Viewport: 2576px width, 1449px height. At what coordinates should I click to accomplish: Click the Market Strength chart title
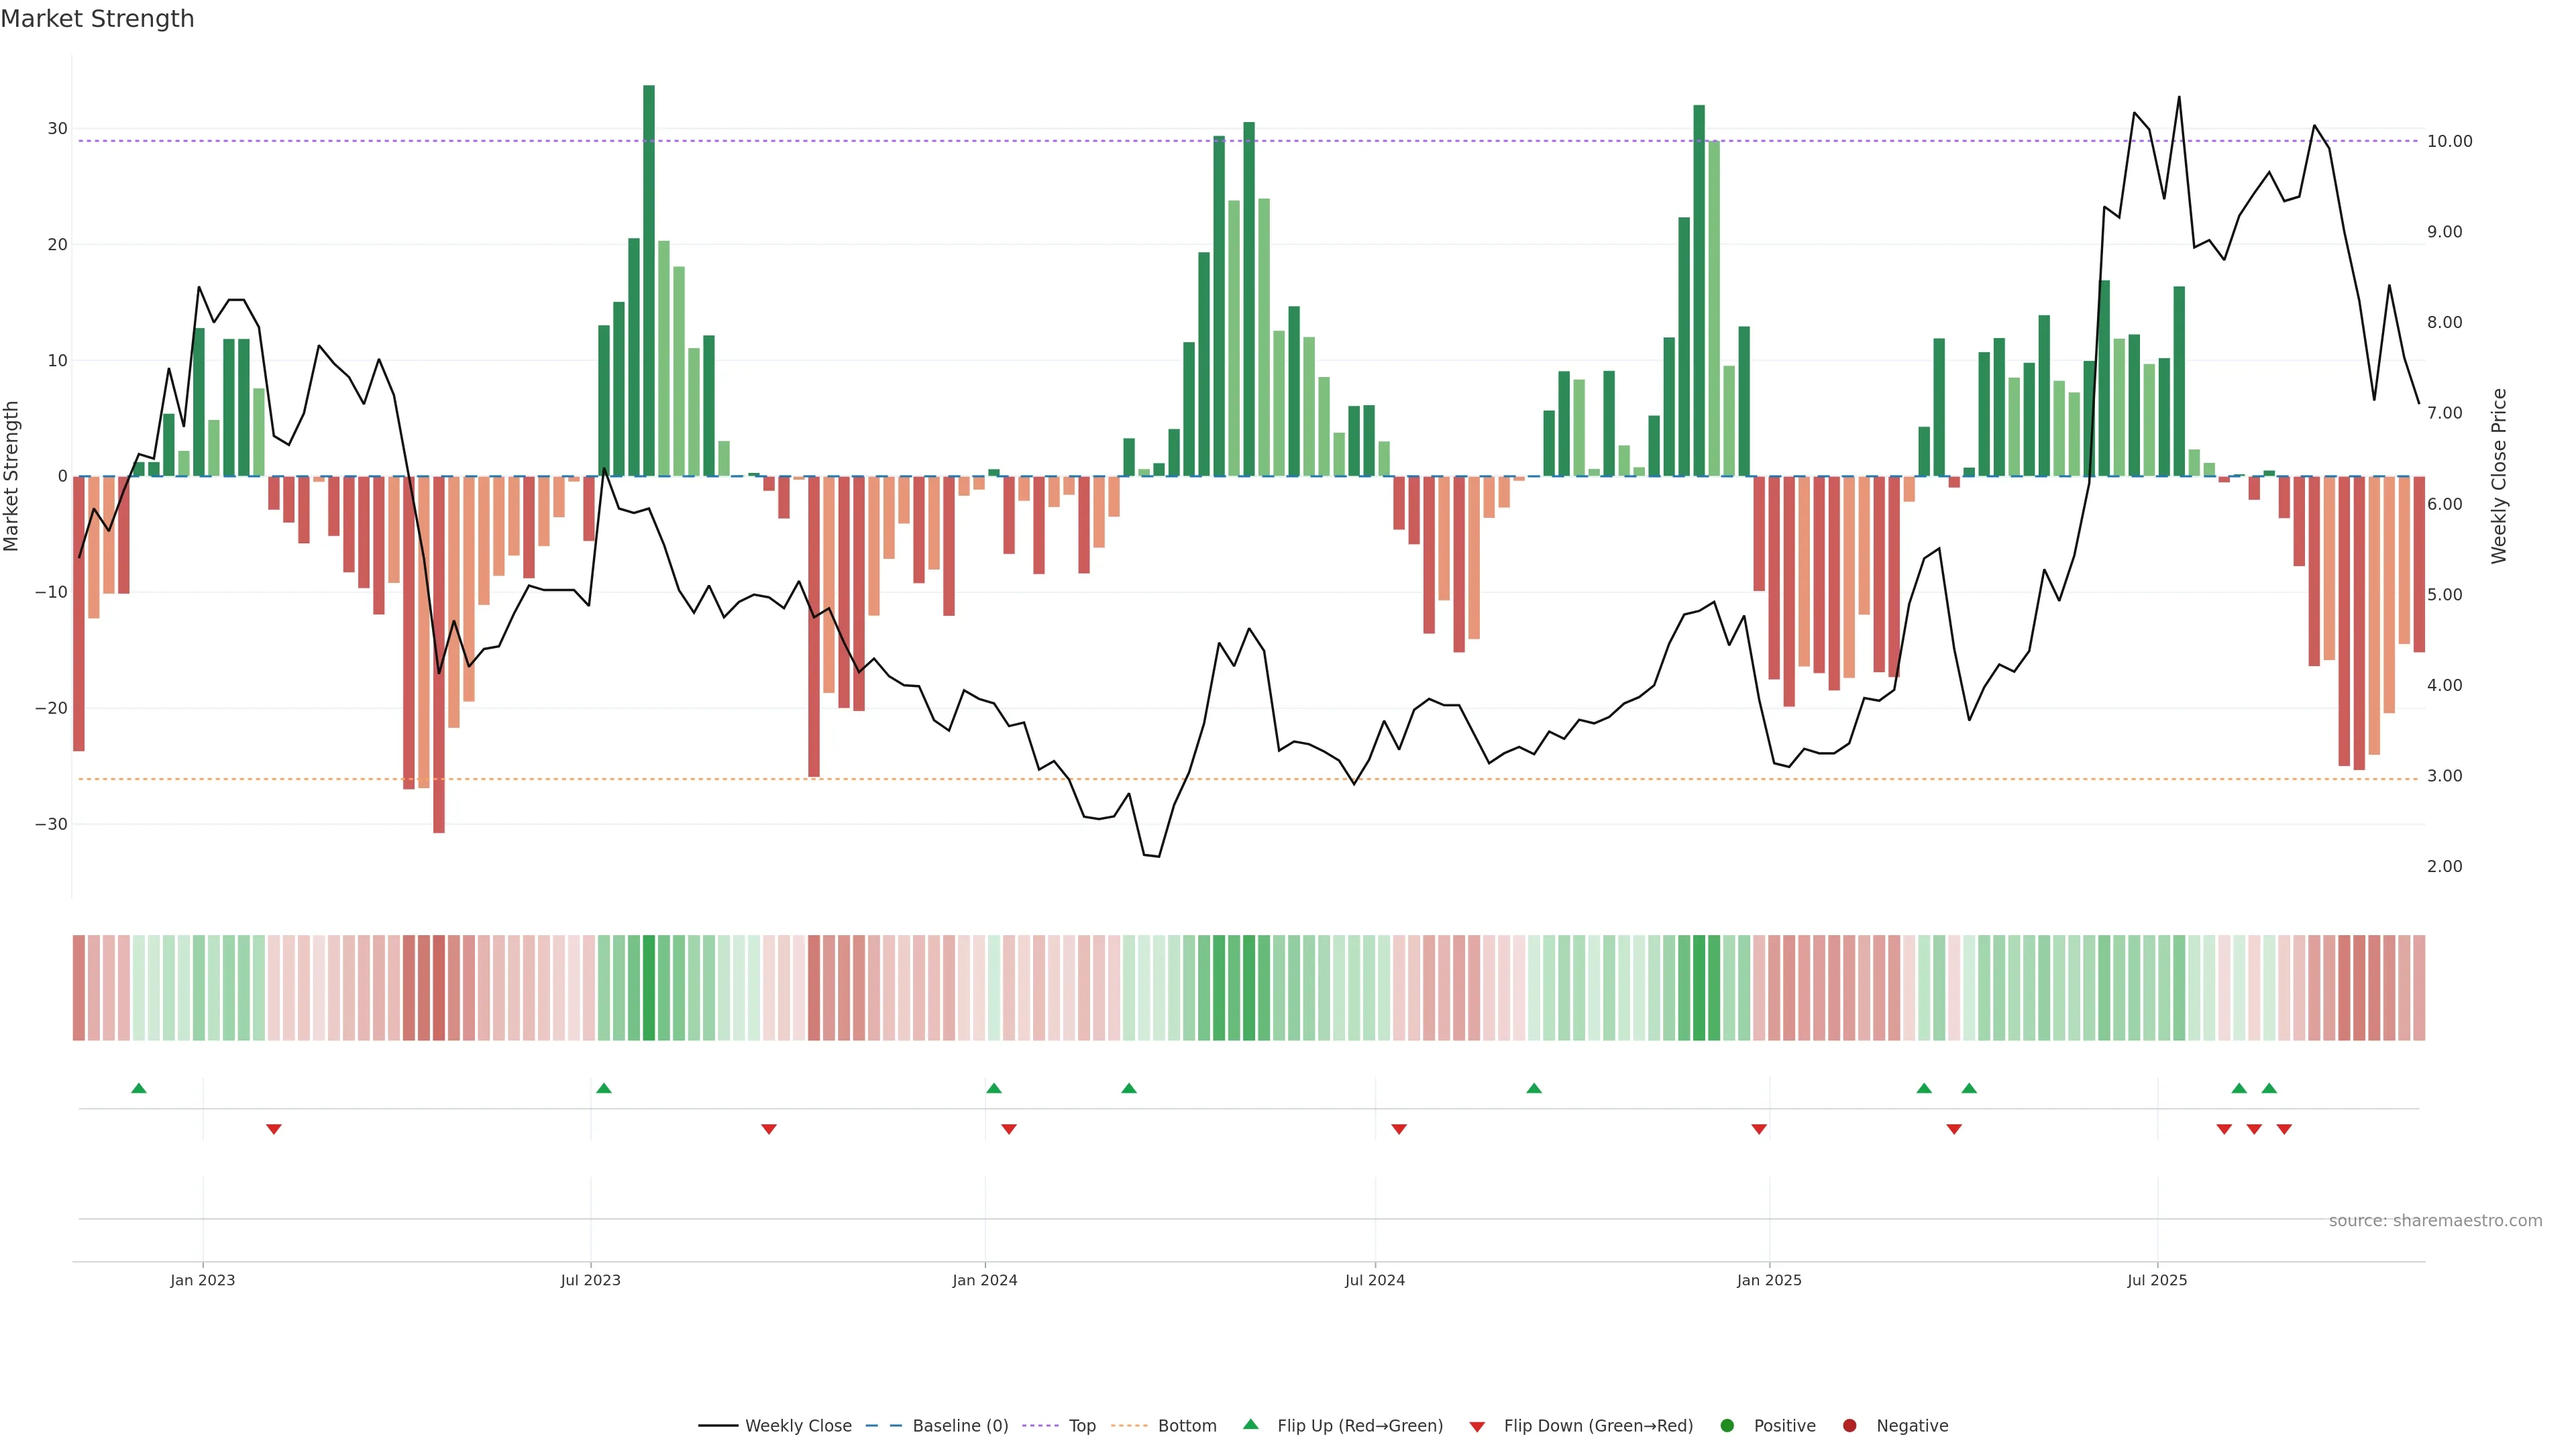[97, 19]
